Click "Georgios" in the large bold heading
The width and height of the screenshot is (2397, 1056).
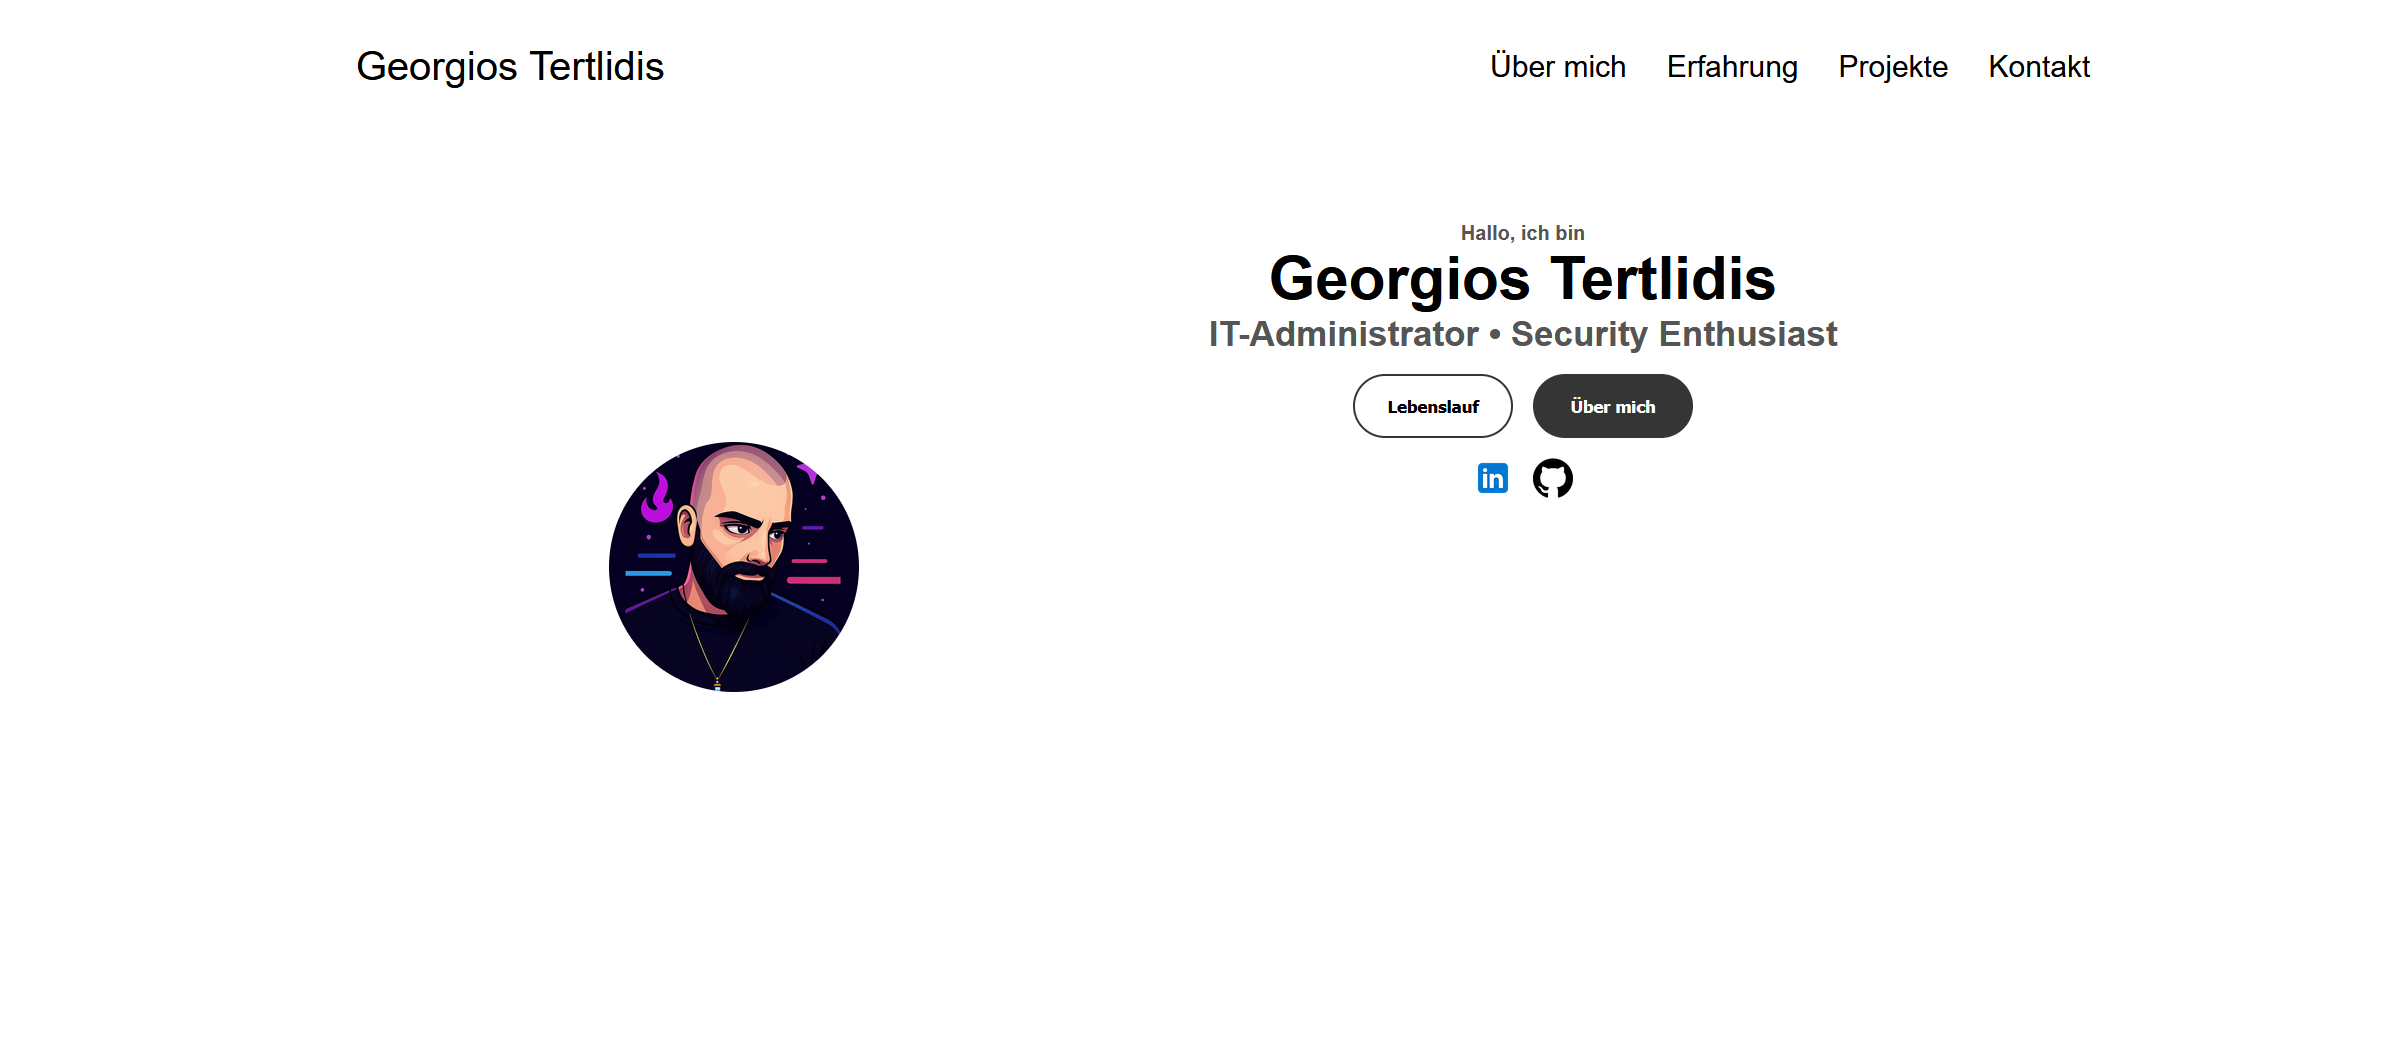click(x=1399, y=279)
